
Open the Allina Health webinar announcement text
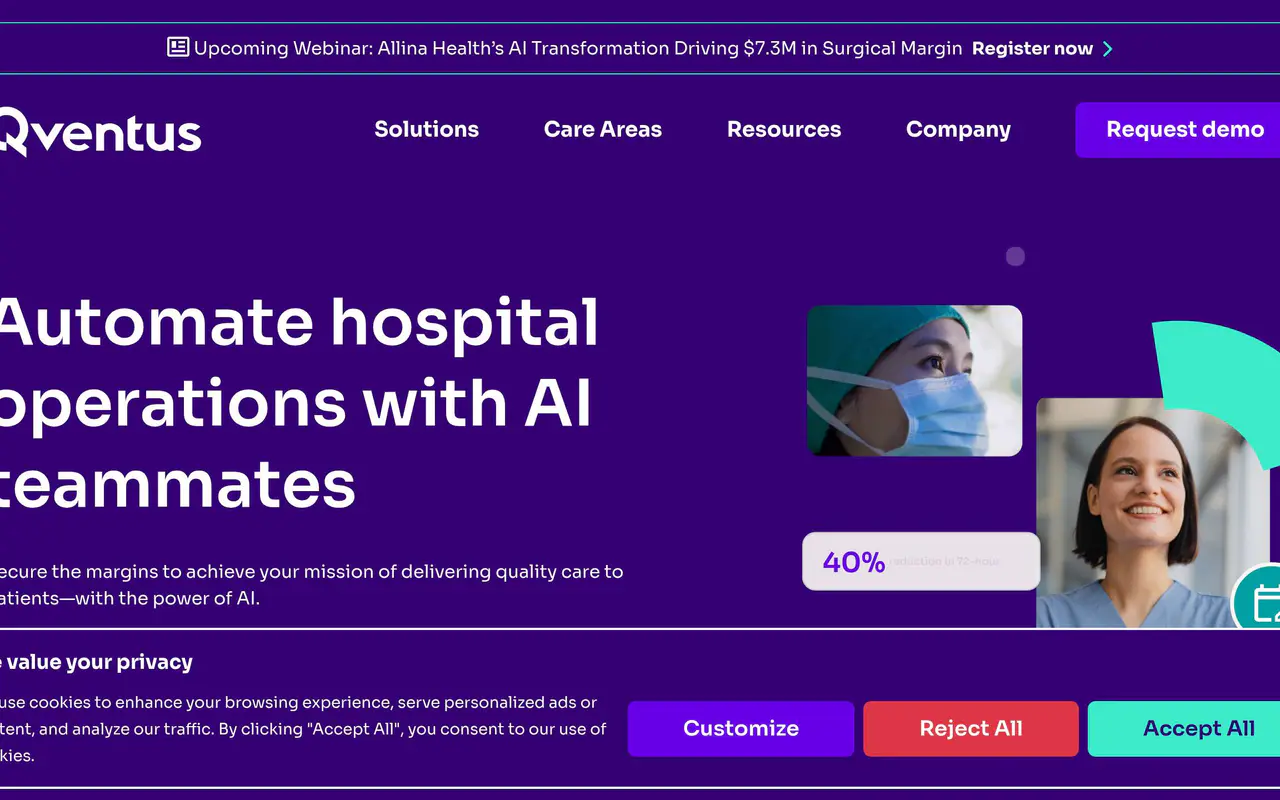(578, 48)
